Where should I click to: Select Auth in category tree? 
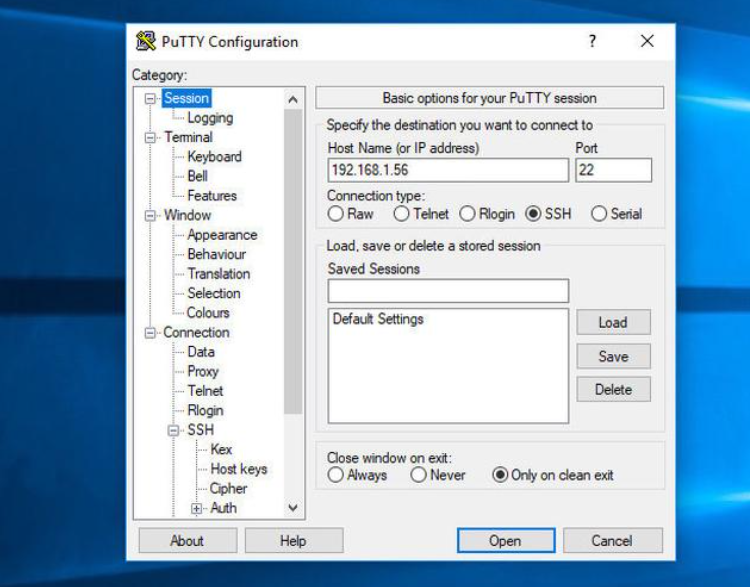(223, 508)
